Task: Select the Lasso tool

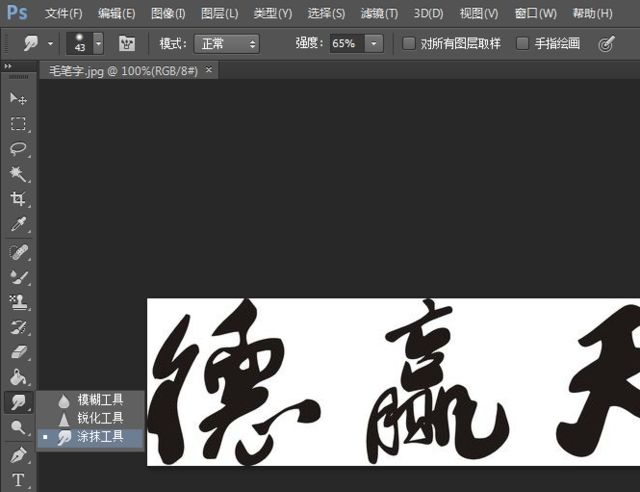Action: (18, 149)
